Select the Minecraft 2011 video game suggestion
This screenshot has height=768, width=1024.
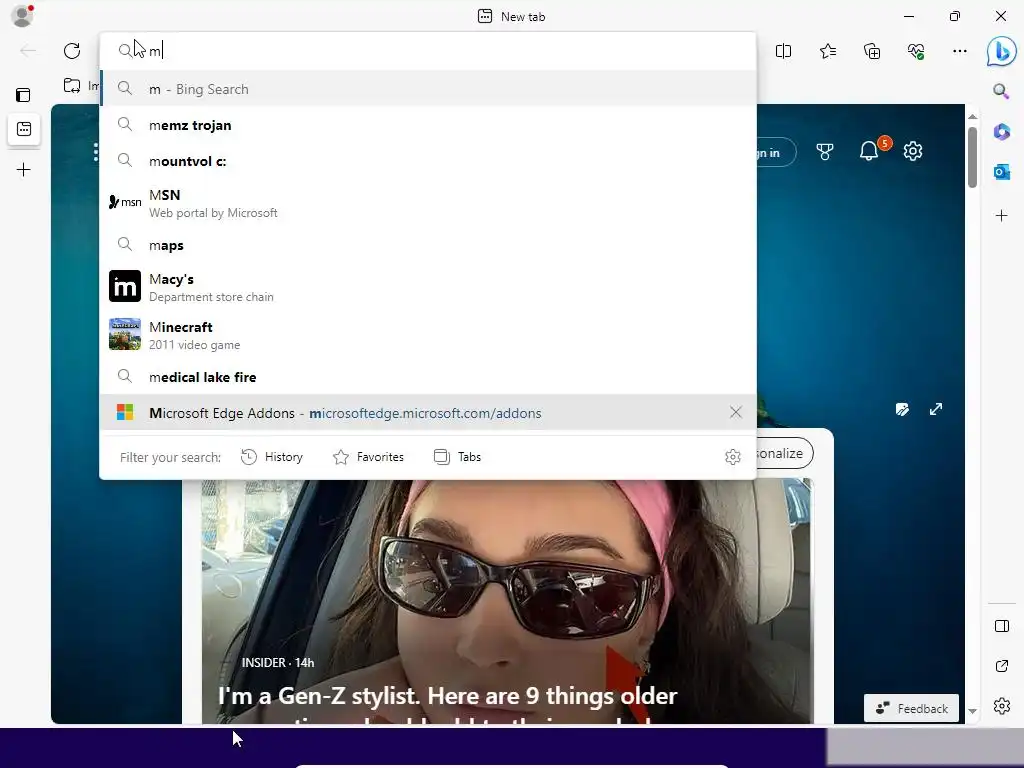coord(428,334)
